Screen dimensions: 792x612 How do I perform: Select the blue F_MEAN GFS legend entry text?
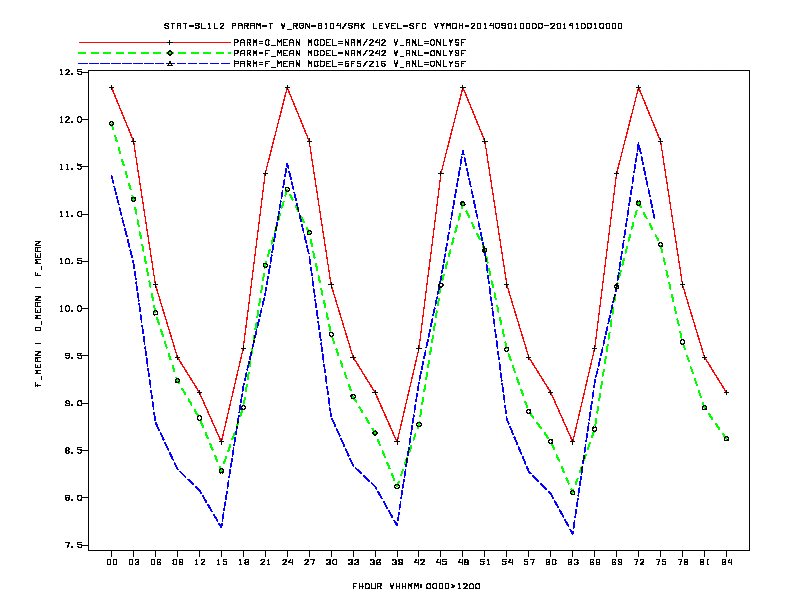pos(350,64)
